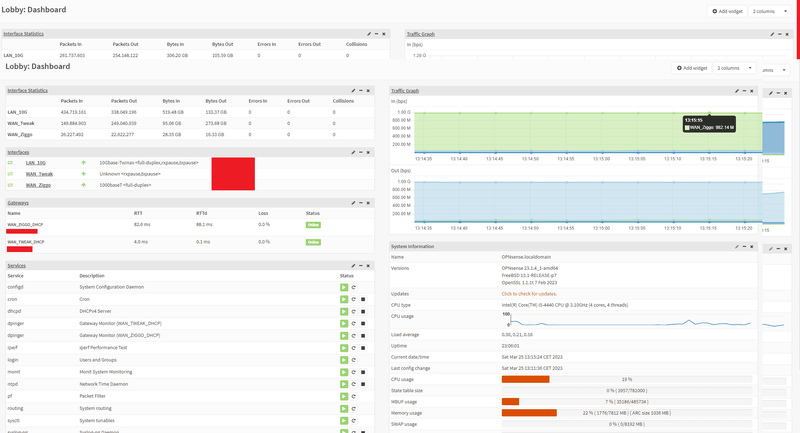Viewport: 800px width, 433px height.
Task: Close the Interfaces widget
Action: tap(368, 152)
